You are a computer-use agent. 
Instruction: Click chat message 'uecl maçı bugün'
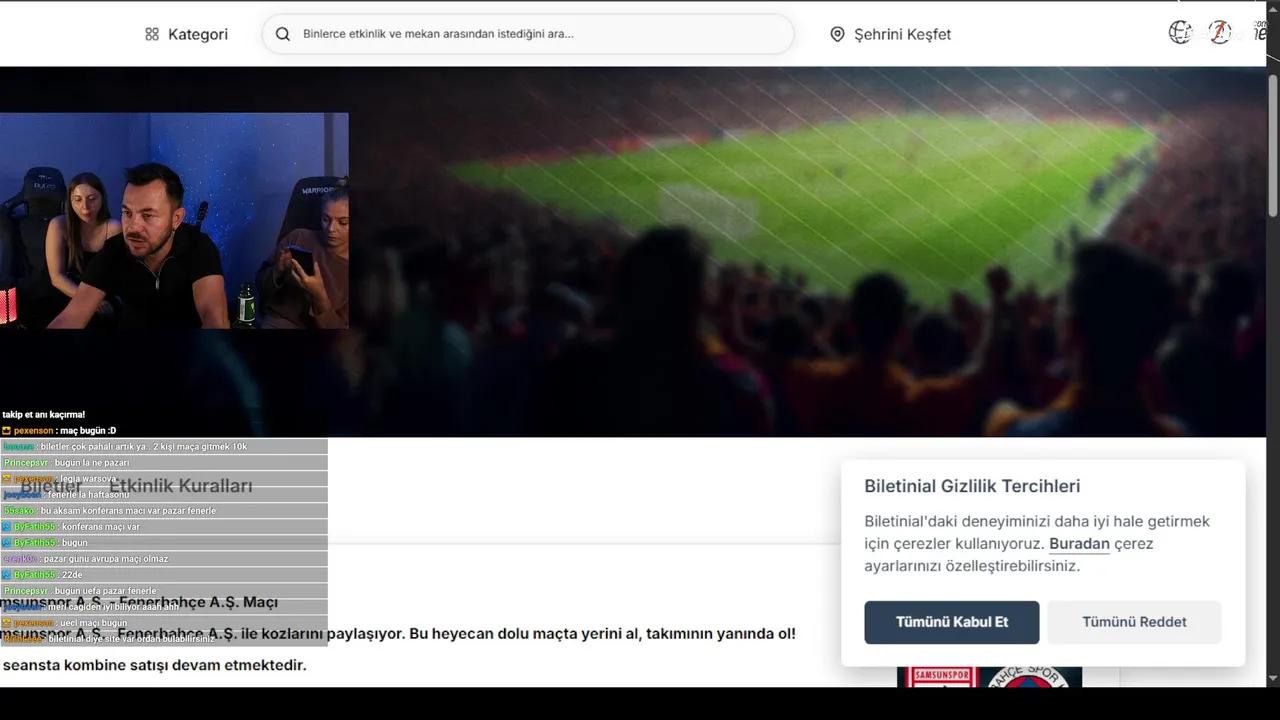click(x=94, y=623)
